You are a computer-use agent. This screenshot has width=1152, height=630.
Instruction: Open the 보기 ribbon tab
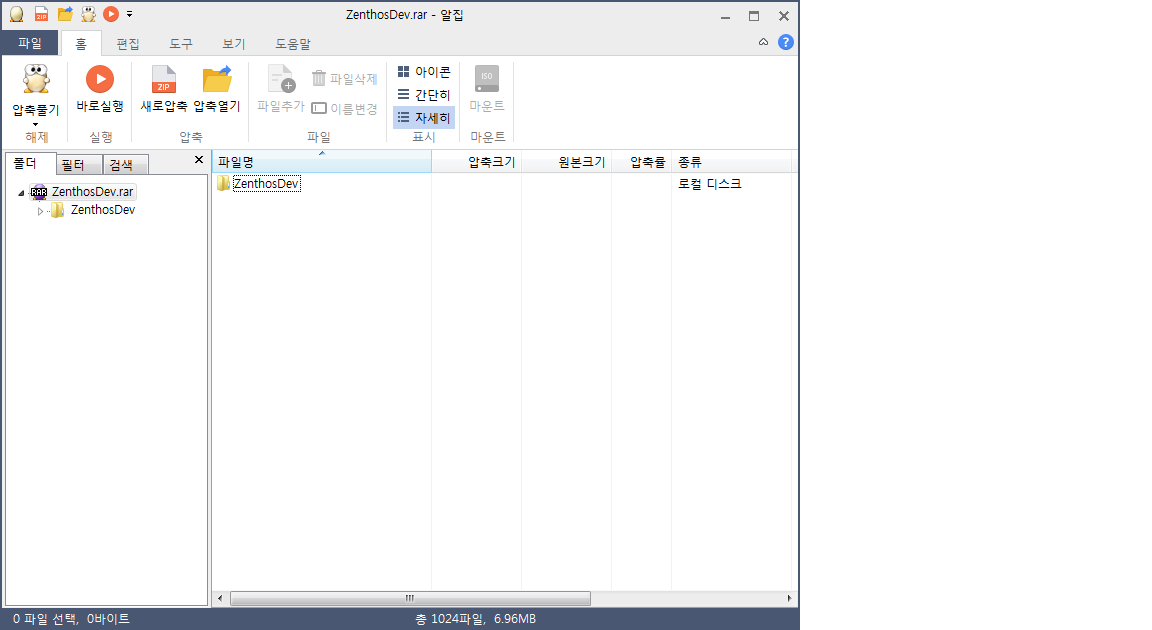click(x=234, y=44)
